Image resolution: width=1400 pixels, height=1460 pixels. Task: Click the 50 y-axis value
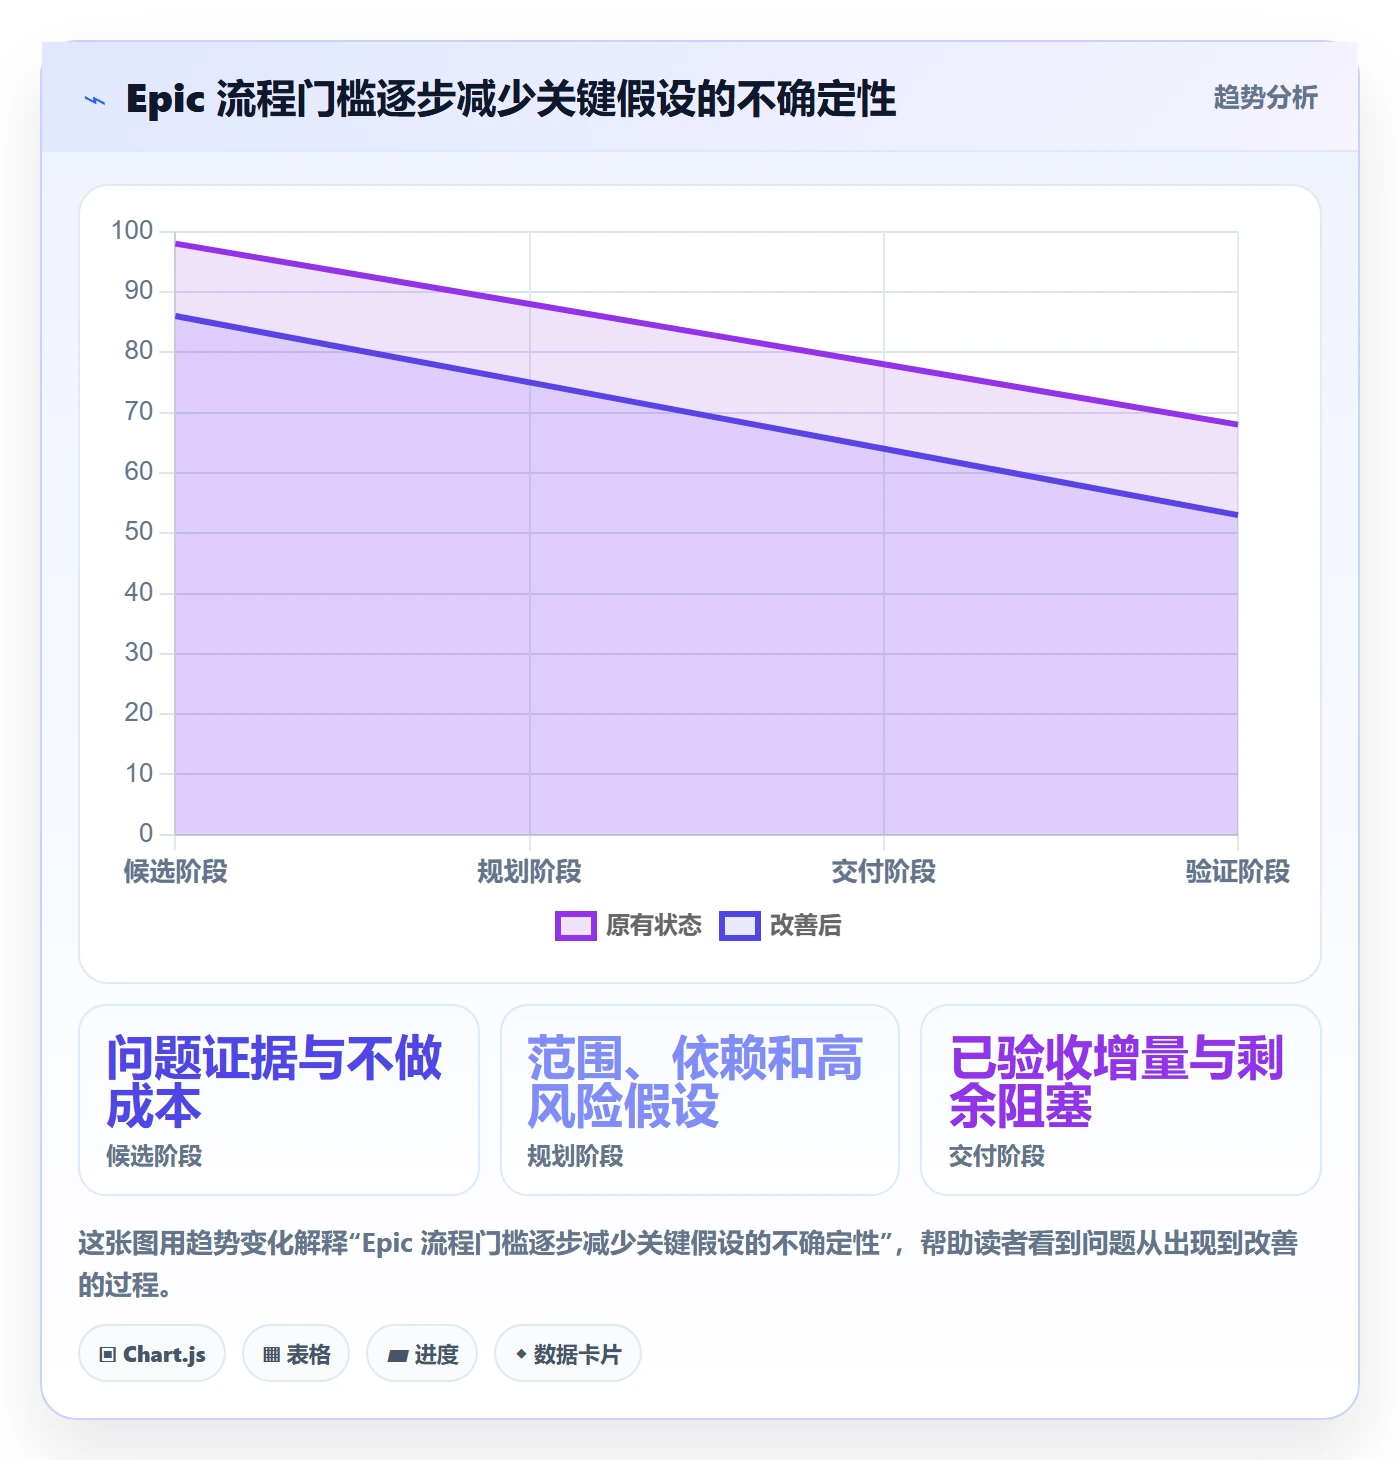coord(139,532)
